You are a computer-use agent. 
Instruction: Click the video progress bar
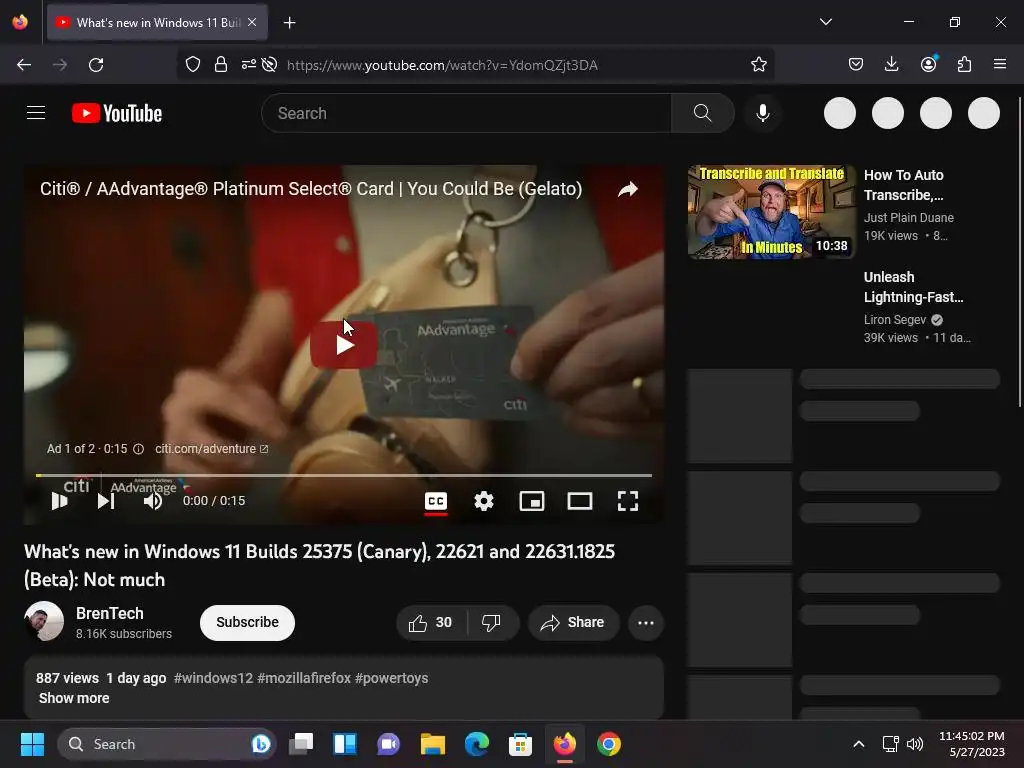344,475
